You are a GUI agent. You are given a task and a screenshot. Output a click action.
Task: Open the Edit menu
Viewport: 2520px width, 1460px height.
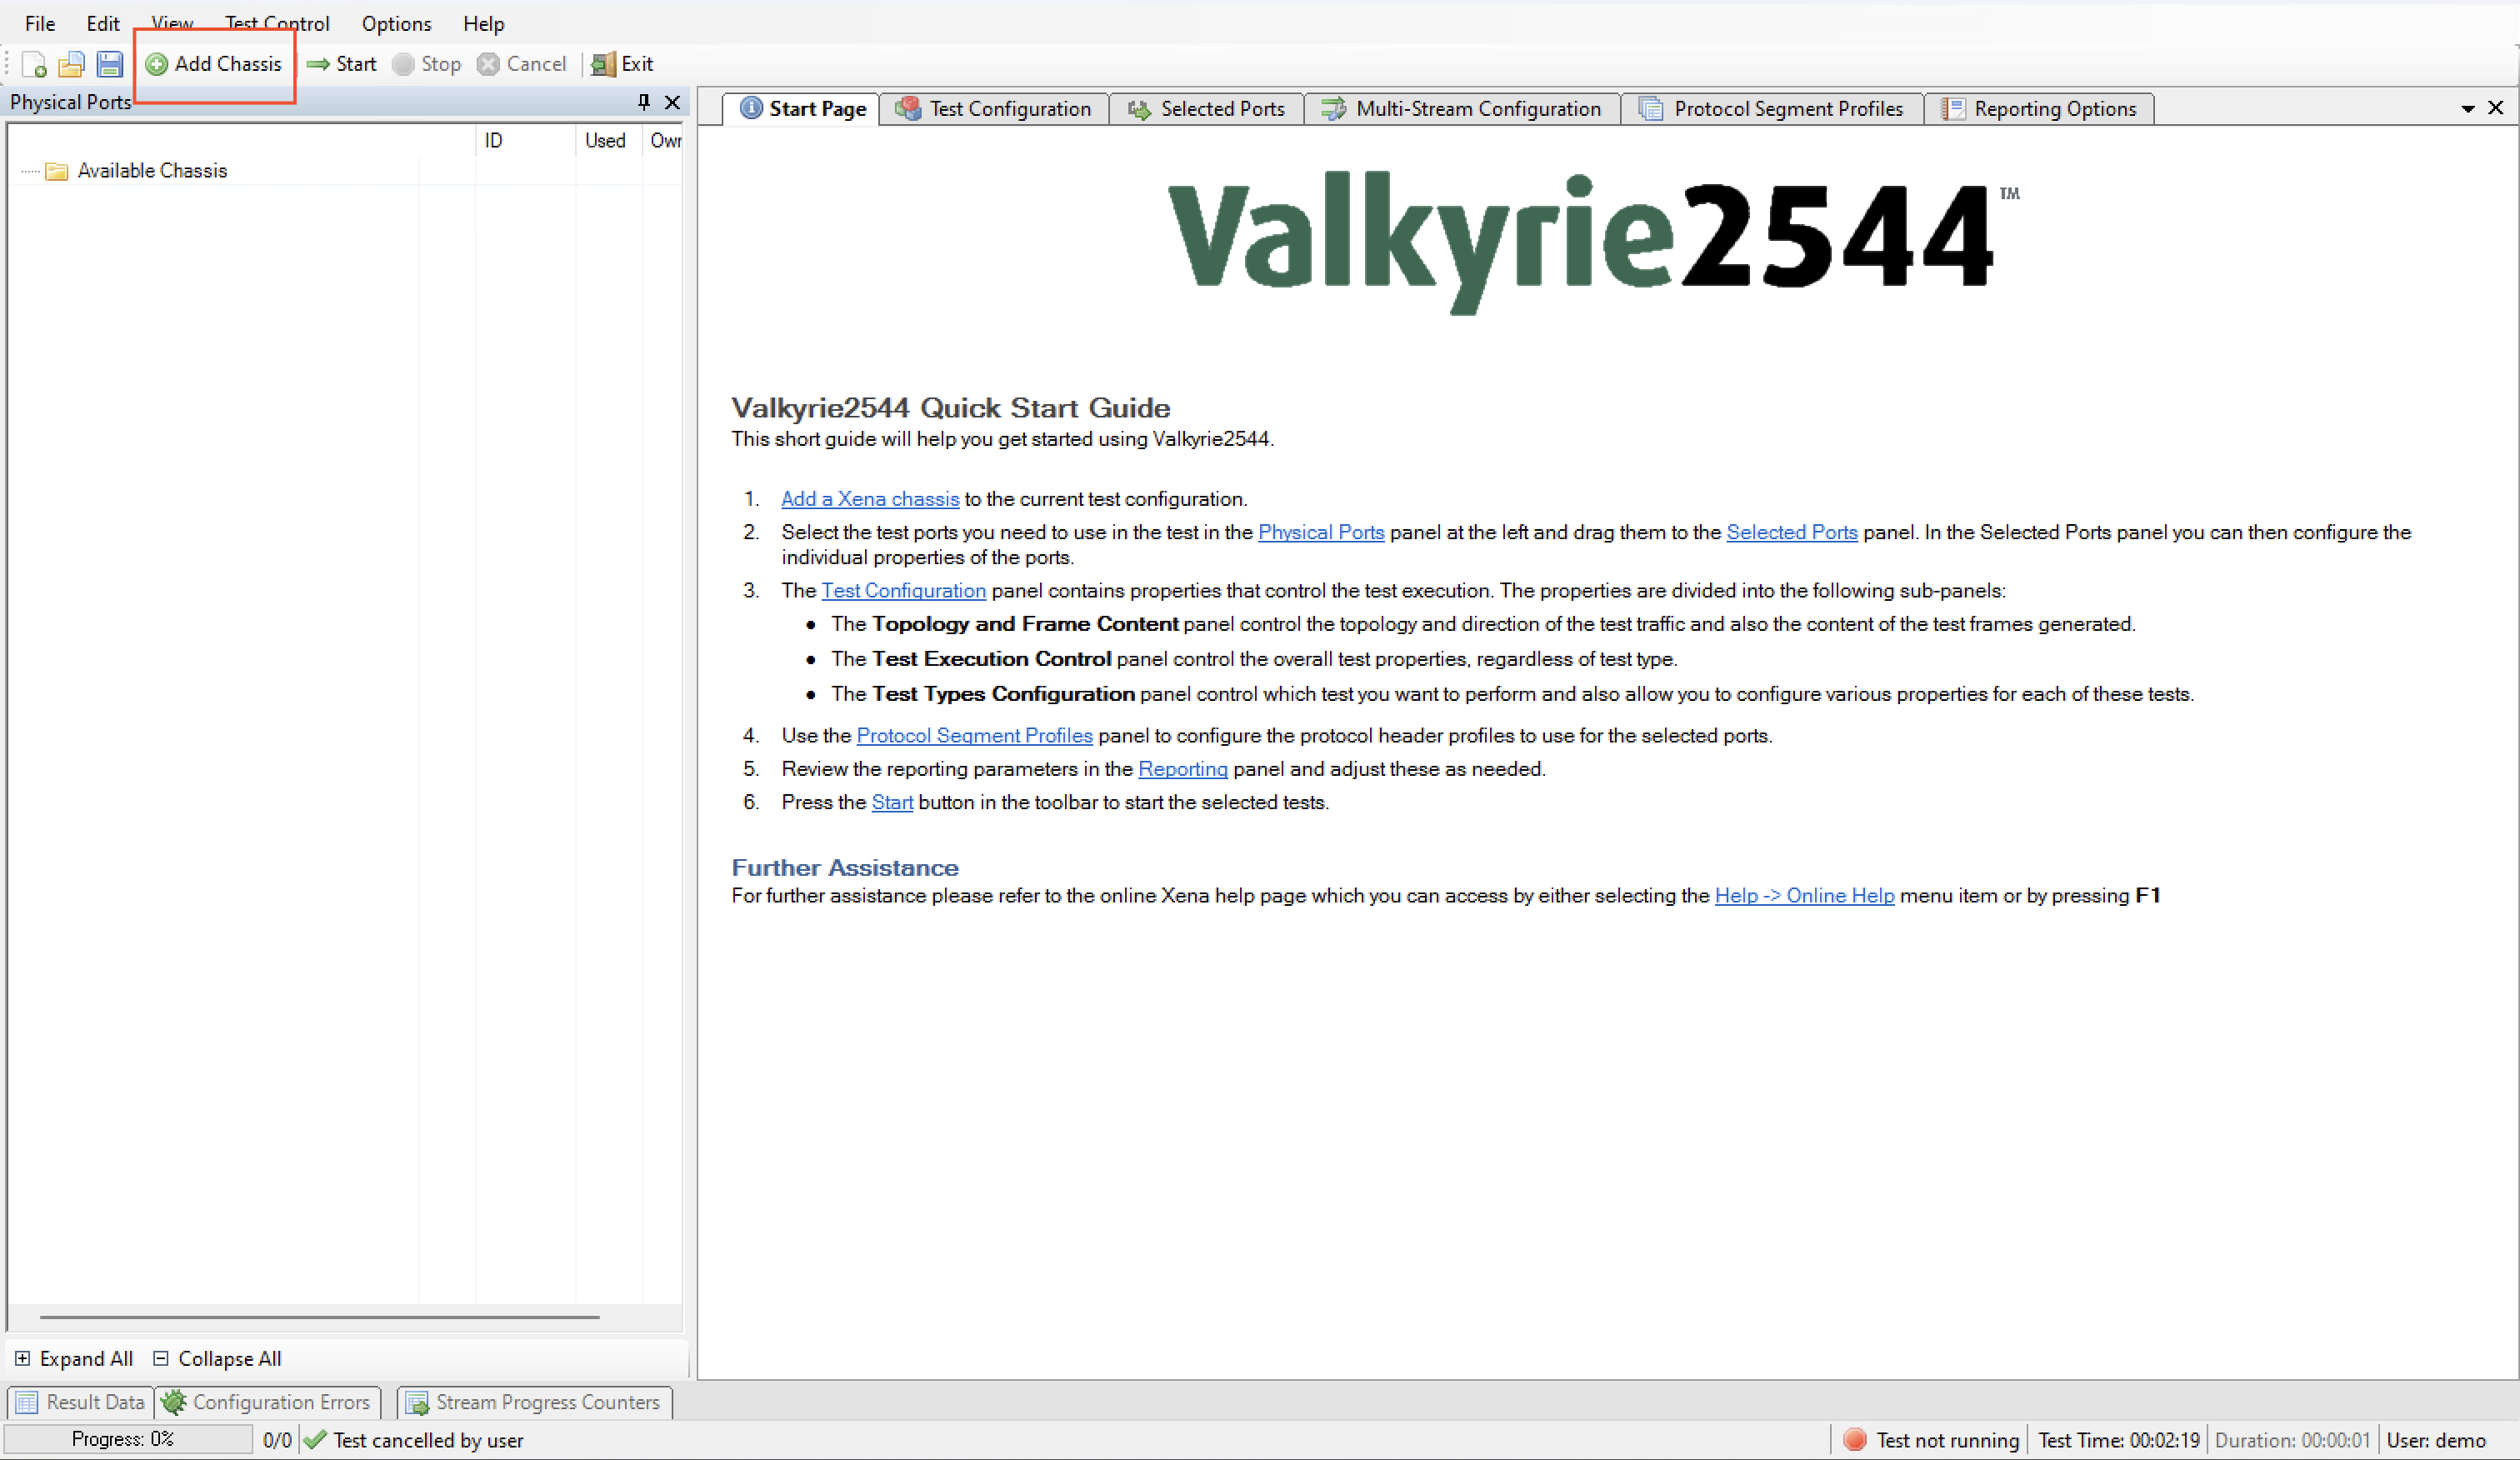[x=103, y=23]
